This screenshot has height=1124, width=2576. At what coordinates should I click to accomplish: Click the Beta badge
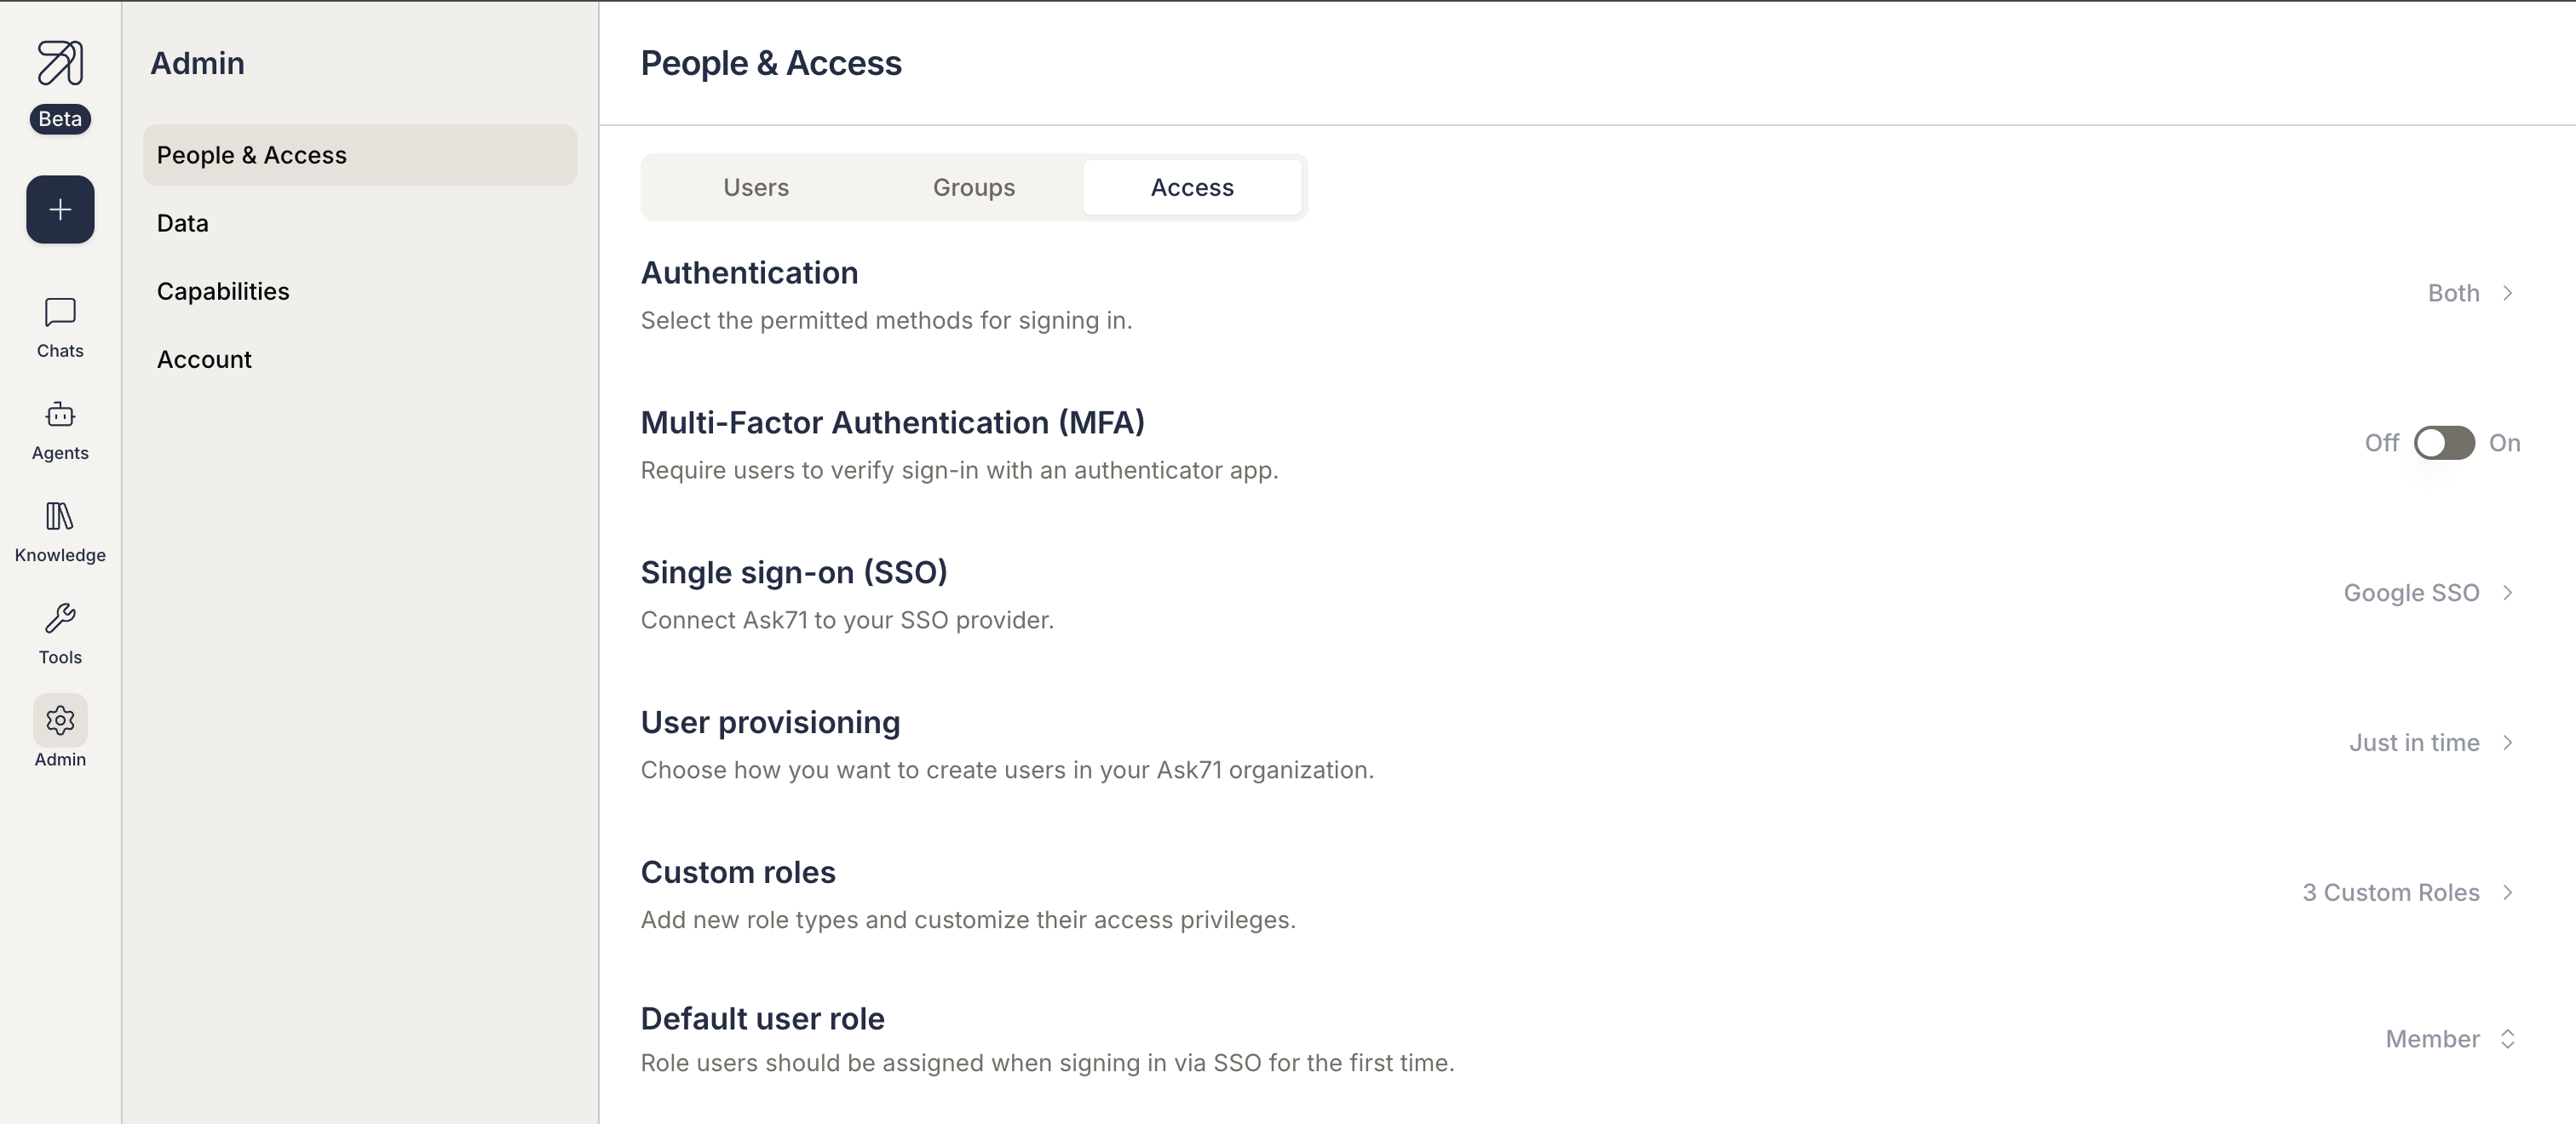60,119
